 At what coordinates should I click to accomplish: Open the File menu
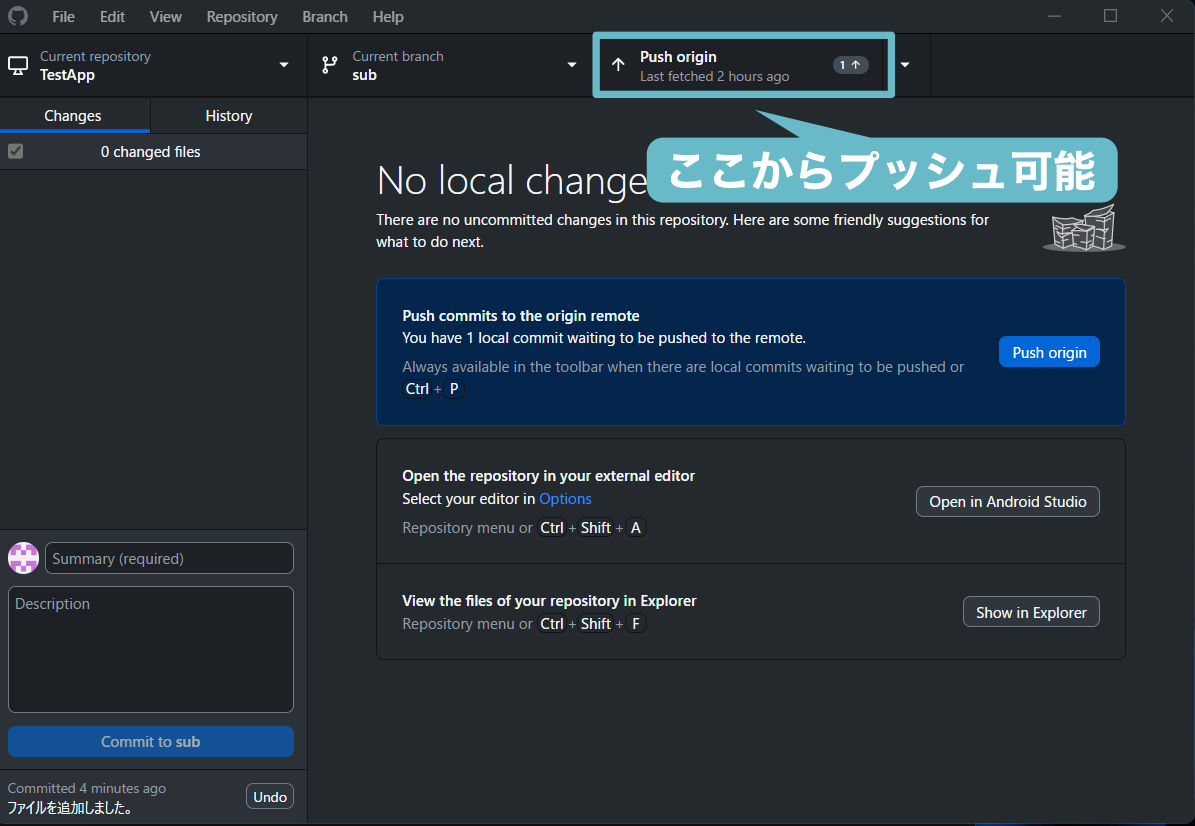(63, 17)
